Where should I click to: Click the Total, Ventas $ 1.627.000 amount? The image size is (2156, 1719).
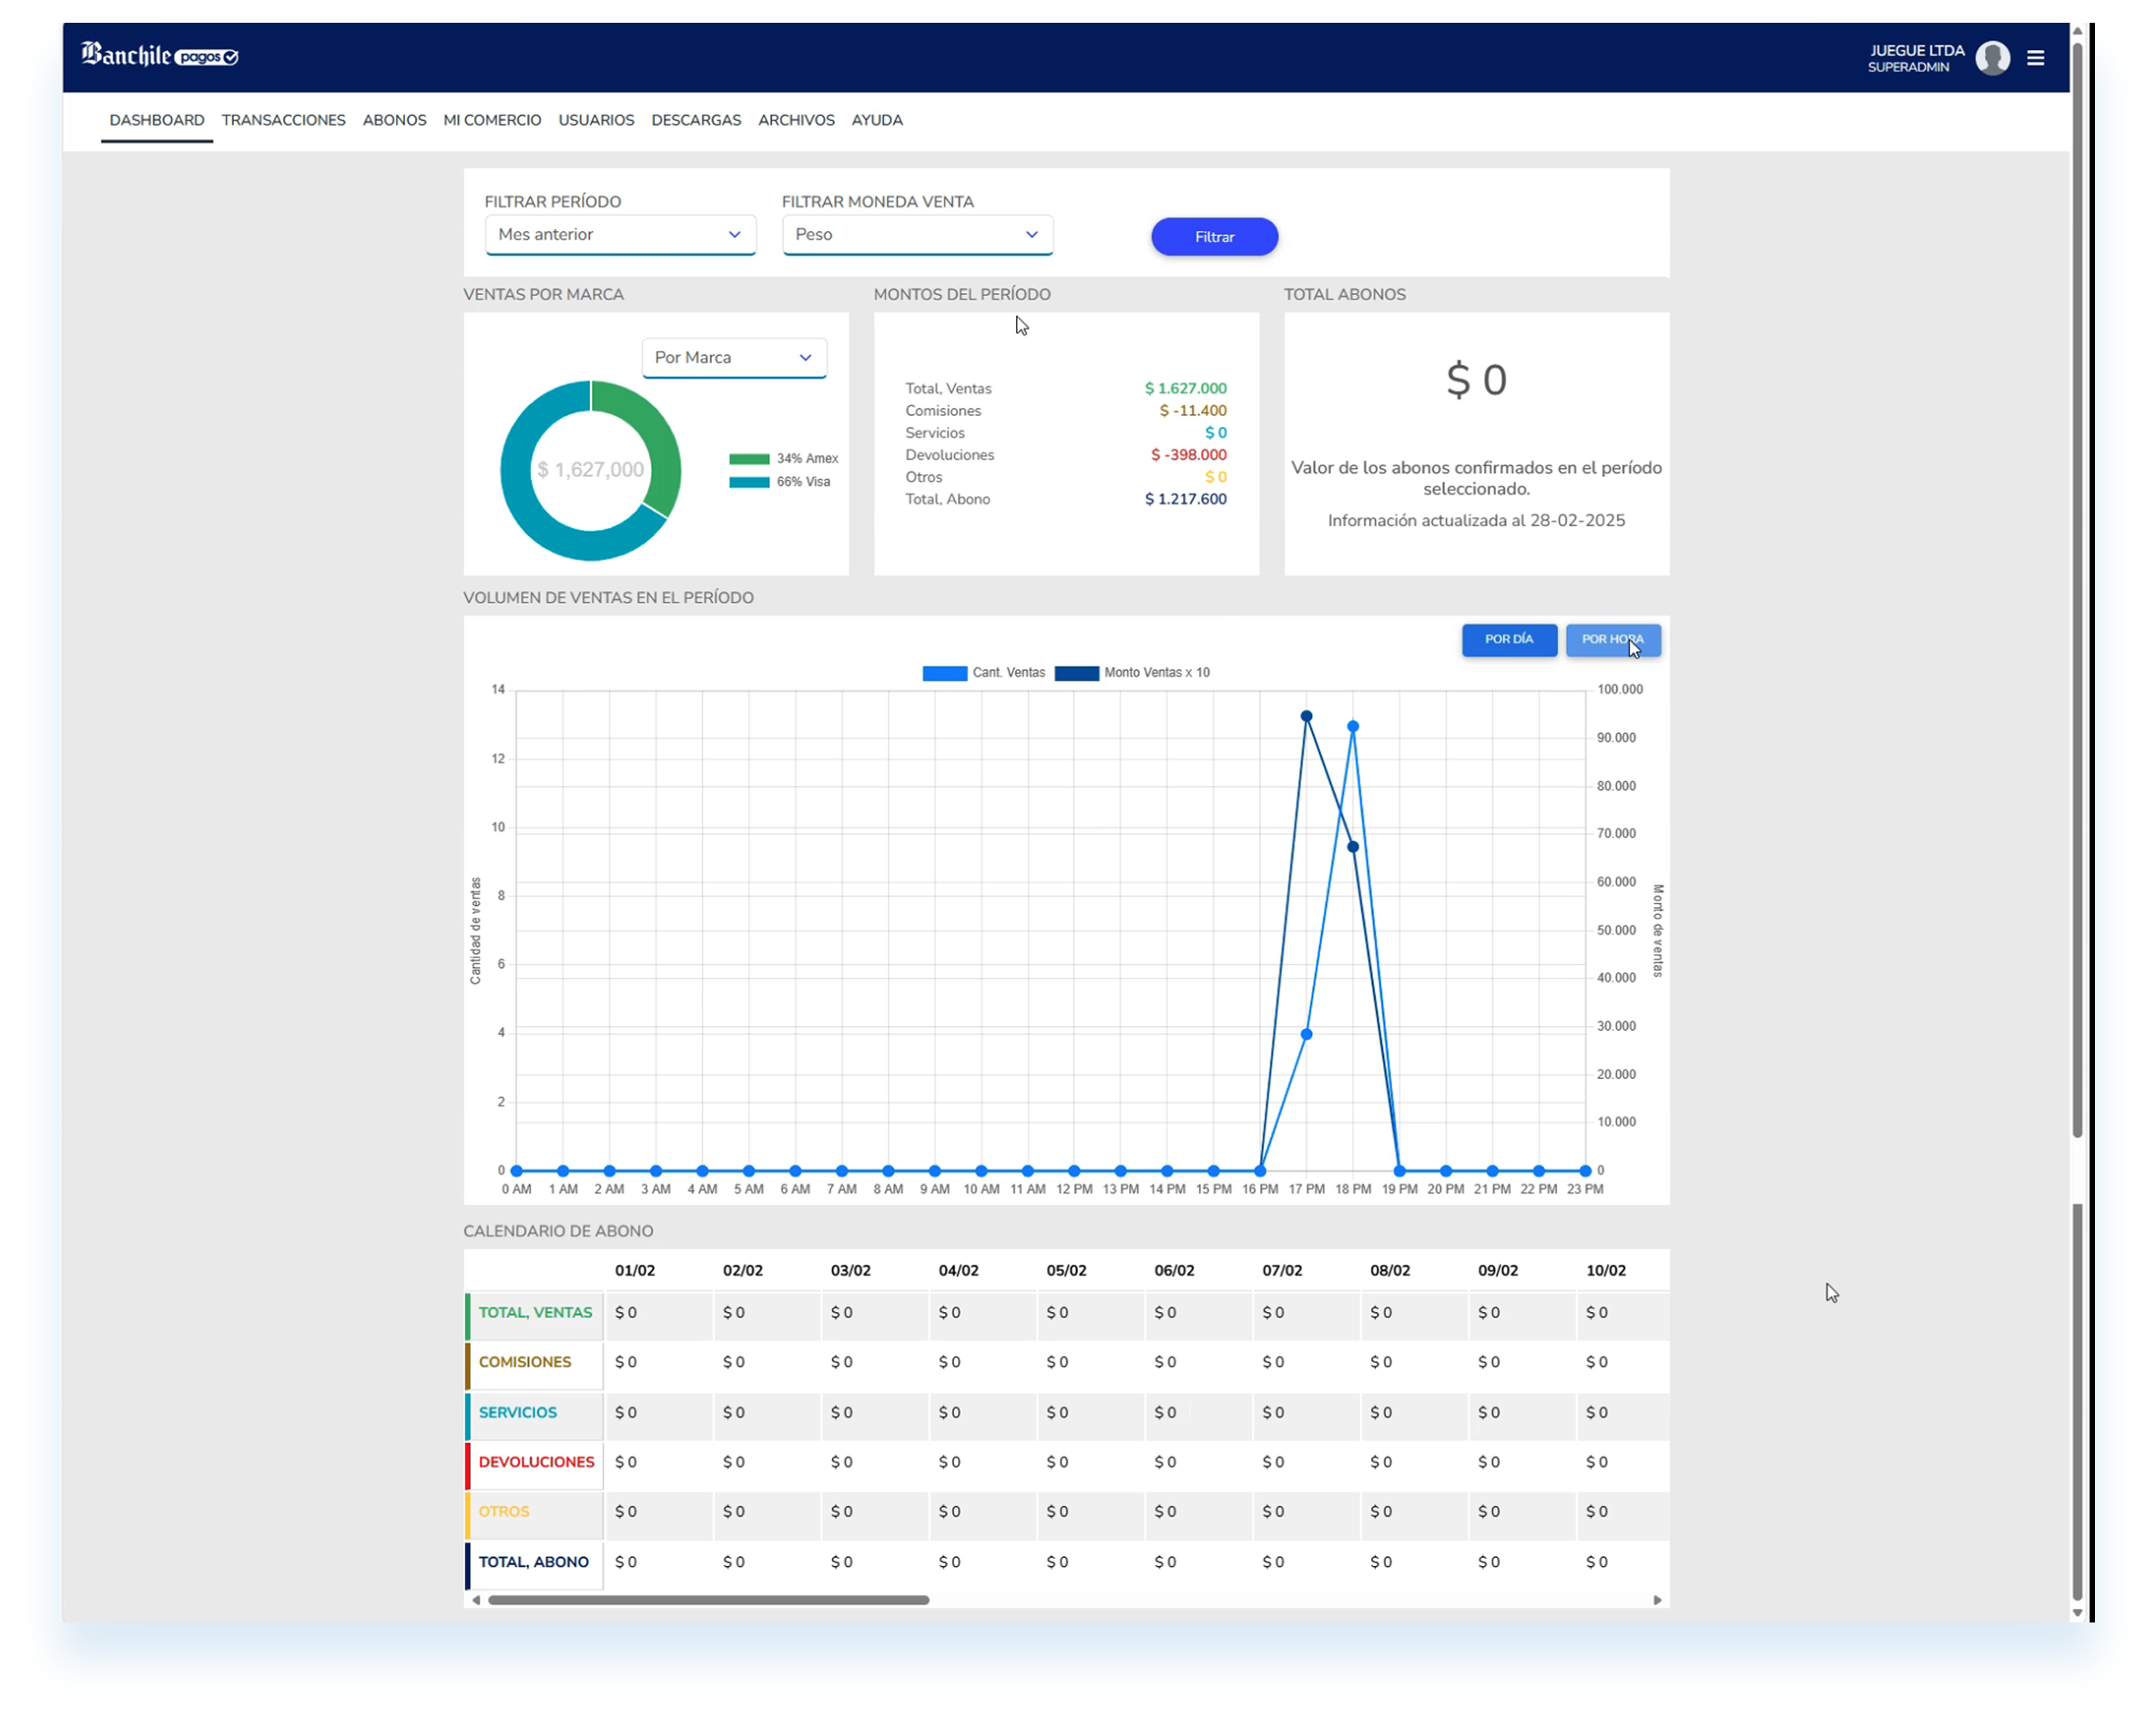point(1185,388)
